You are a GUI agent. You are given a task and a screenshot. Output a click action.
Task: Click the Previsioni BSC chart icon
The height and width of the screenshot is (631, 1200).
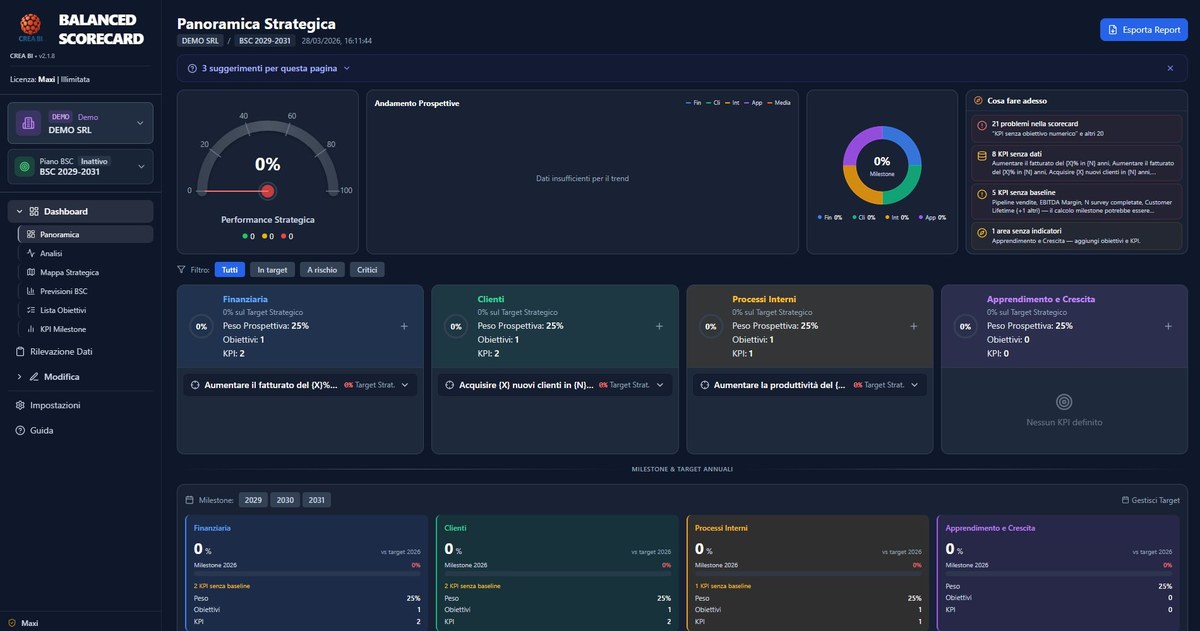tap(31, 289)
